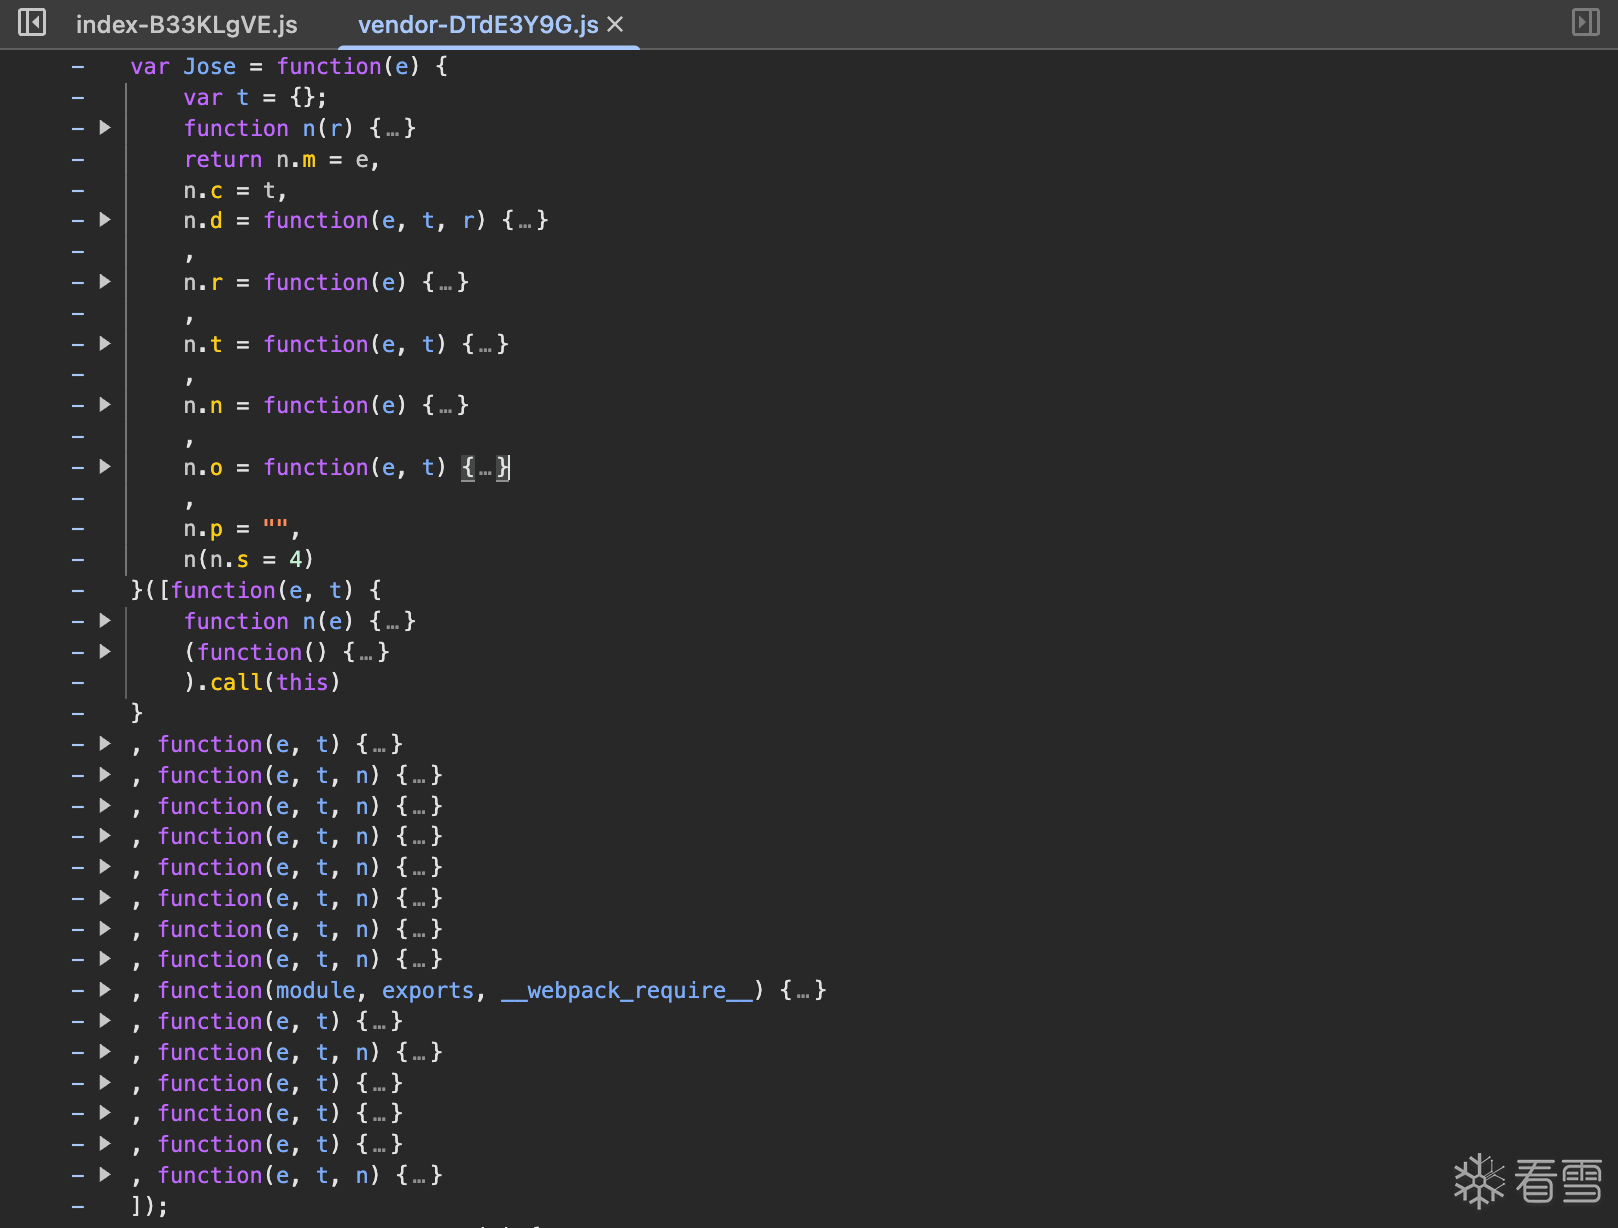Screen dimensions: 1618x1228
Task: Expand the n.d function fold arrow
Action: pos(105,220)
